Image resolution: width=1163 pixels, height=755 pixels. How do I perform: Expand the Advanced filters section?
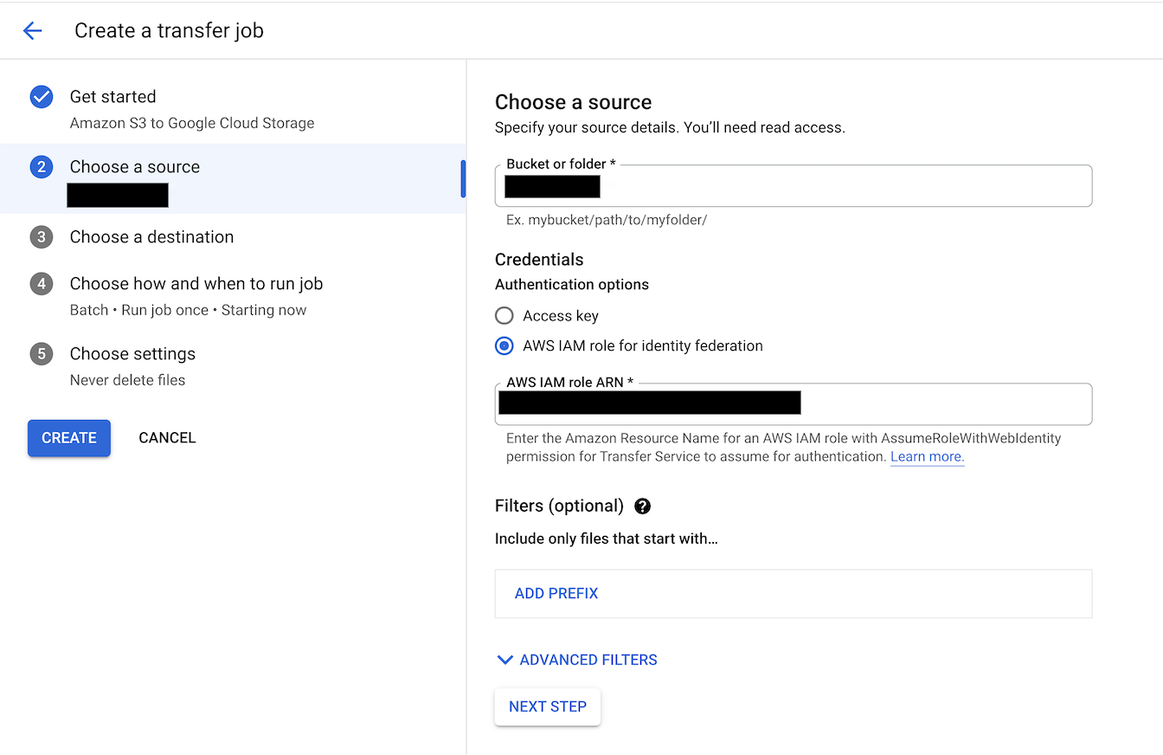(576, 659)
